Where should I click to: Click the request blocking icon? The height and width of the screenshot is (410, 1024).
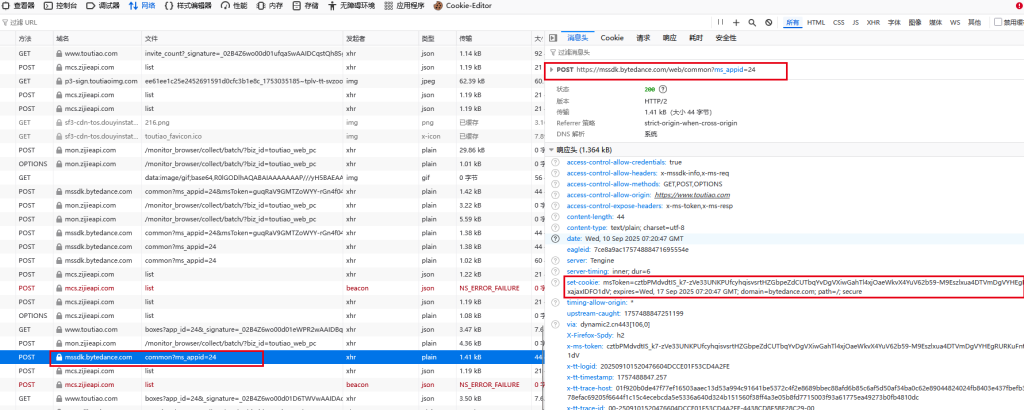(767, 21)
